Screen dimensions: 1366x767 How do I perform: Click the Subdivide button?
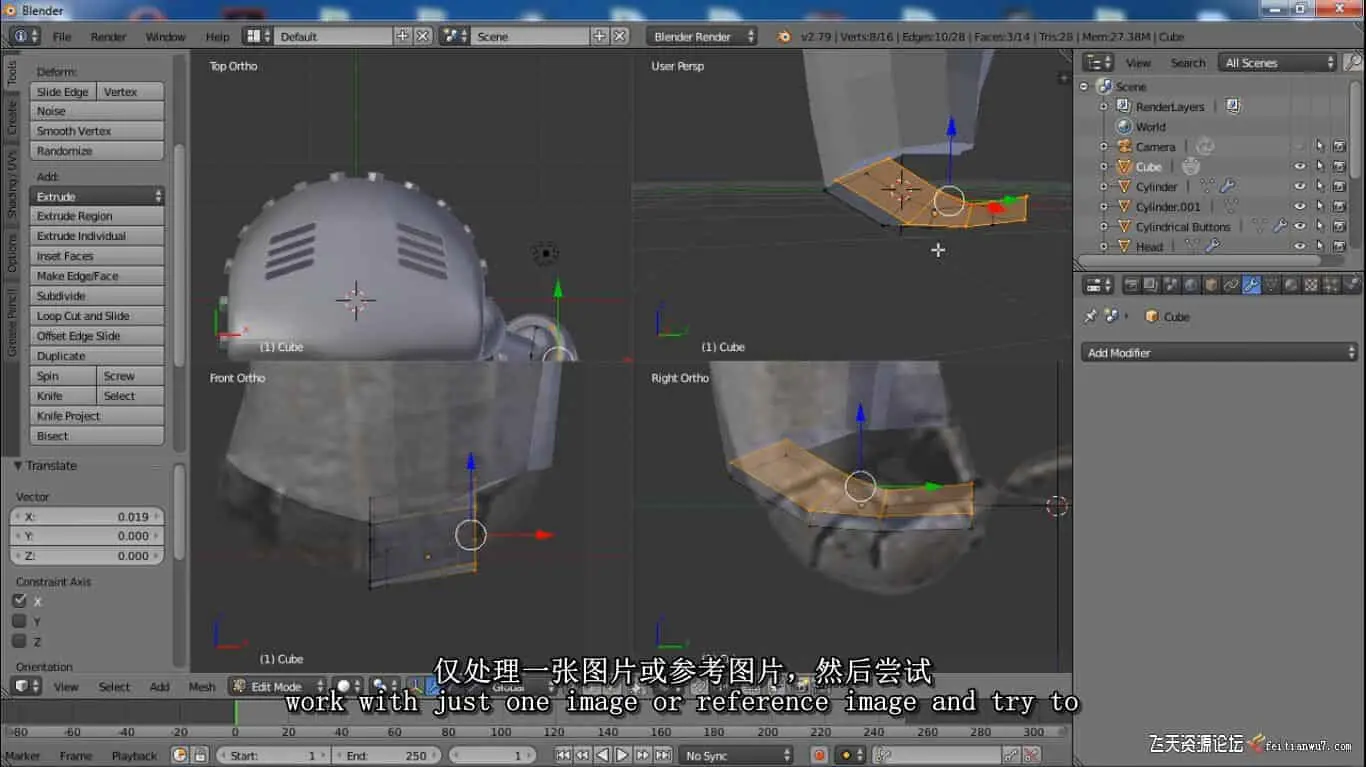click(96, 296)
